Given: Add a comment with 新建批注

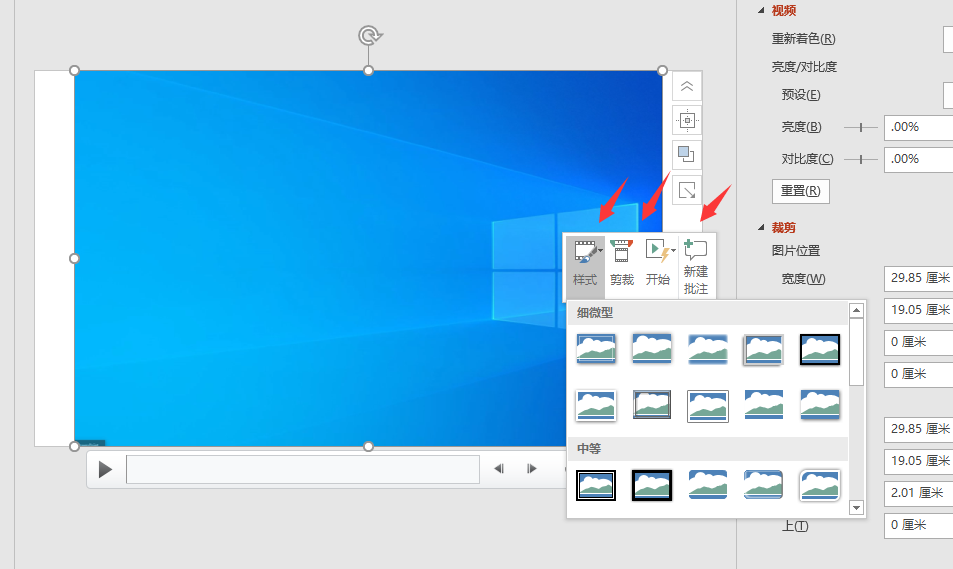Looking at the screenshot, I should coord(696,266).
